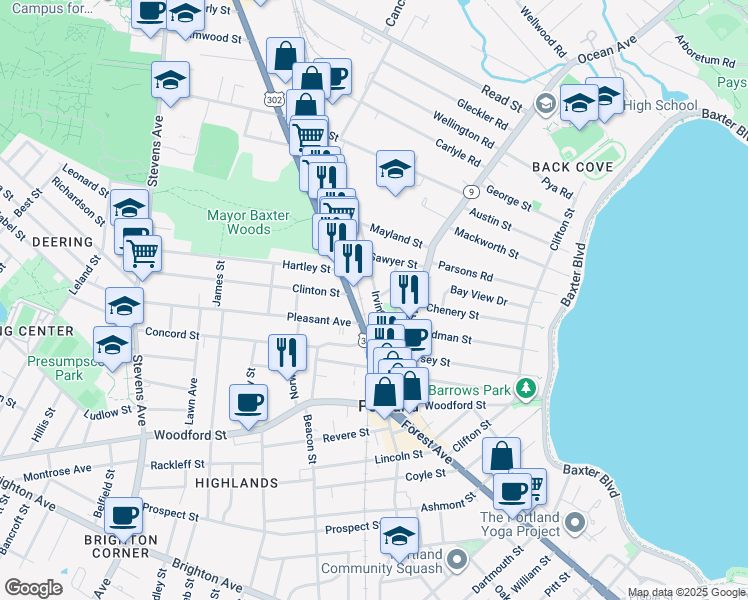Open the Google logo link
Image resolution: width=748 pixels, height=600 pixels.
33,588
